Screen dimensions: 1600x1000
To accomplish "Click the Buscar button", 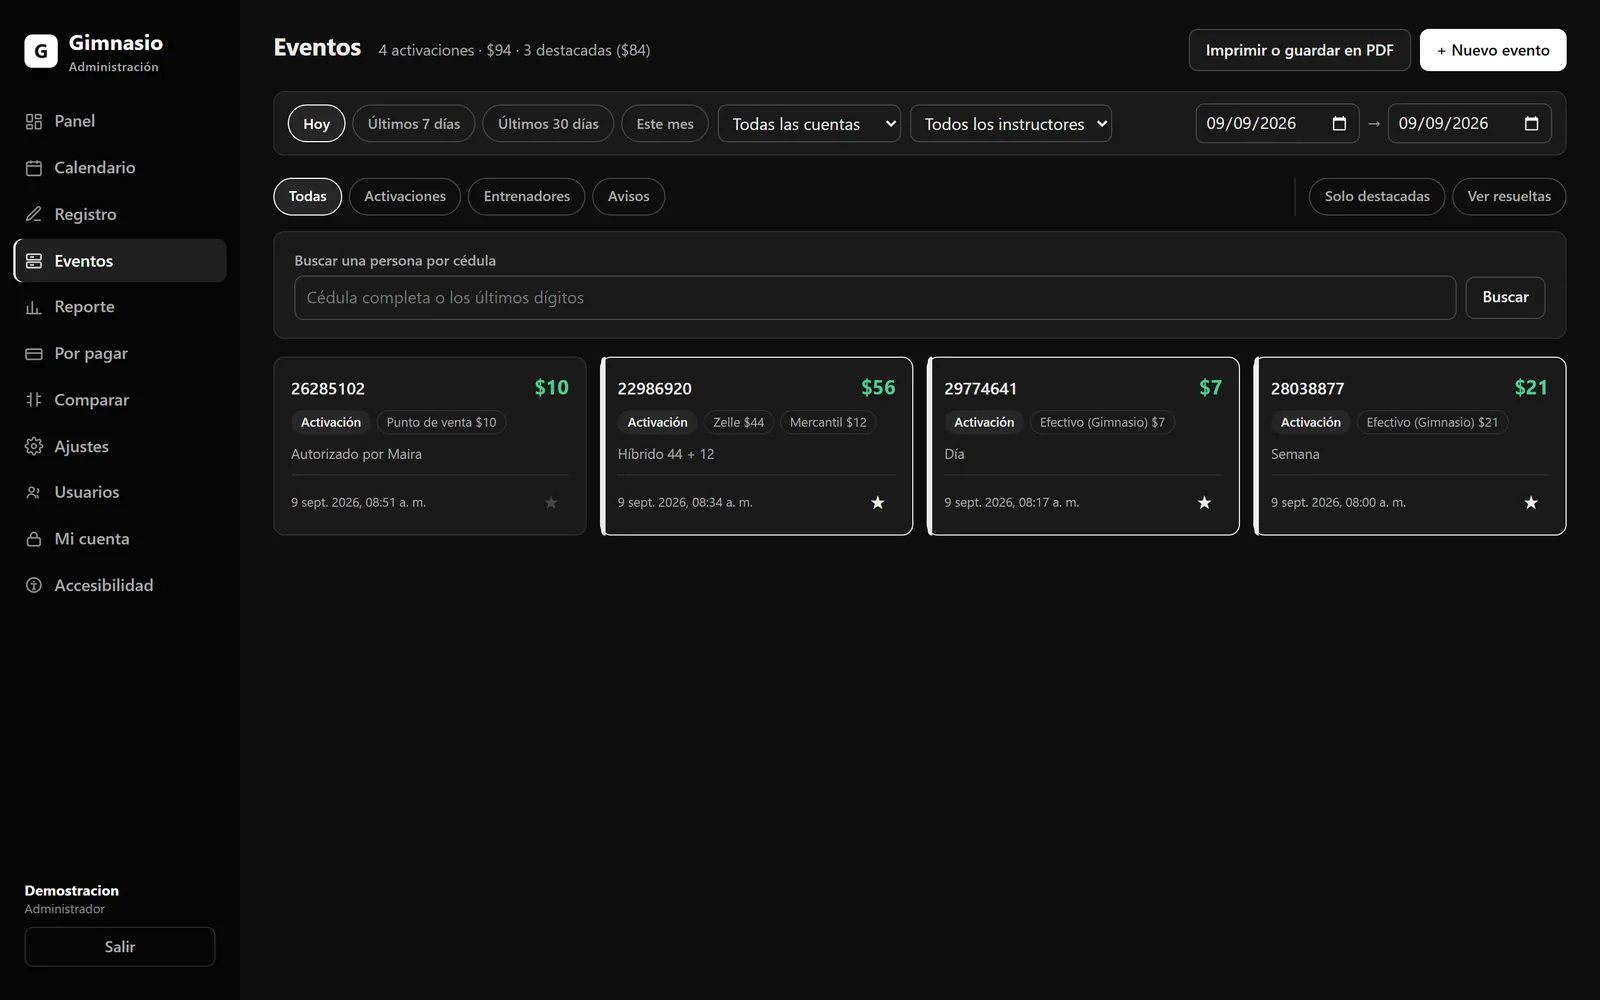I will (x=1505, y=298).
